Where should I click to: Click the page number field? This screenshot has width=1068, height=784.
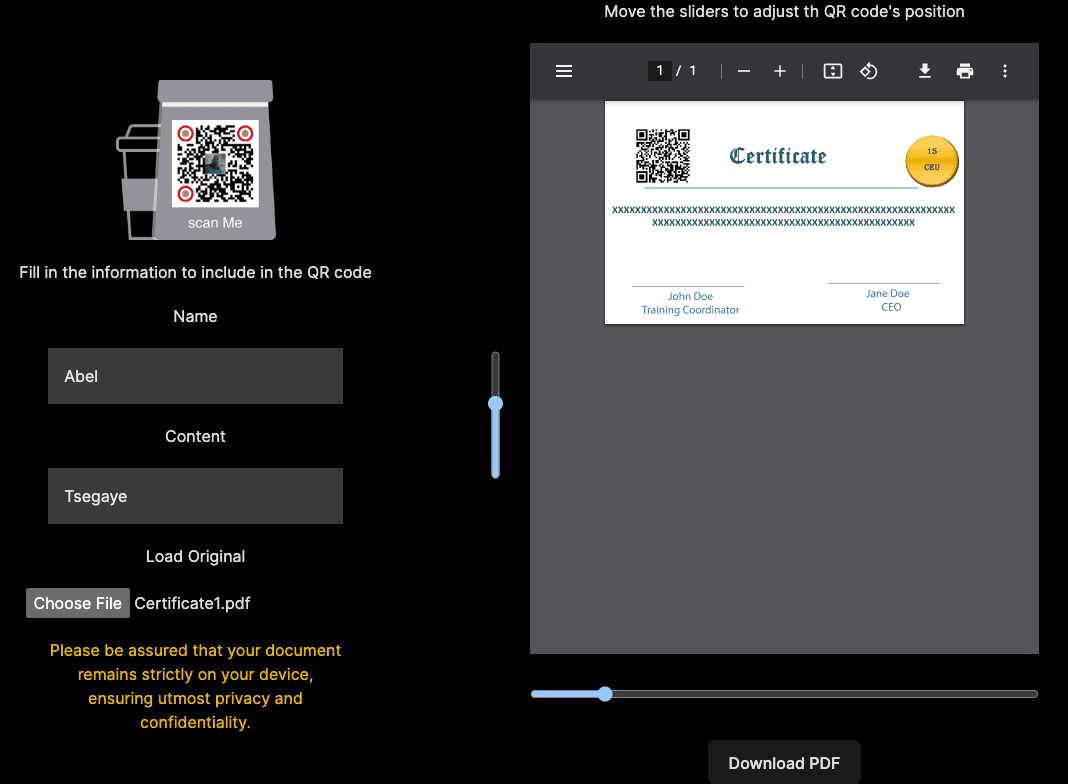[660, 71]
